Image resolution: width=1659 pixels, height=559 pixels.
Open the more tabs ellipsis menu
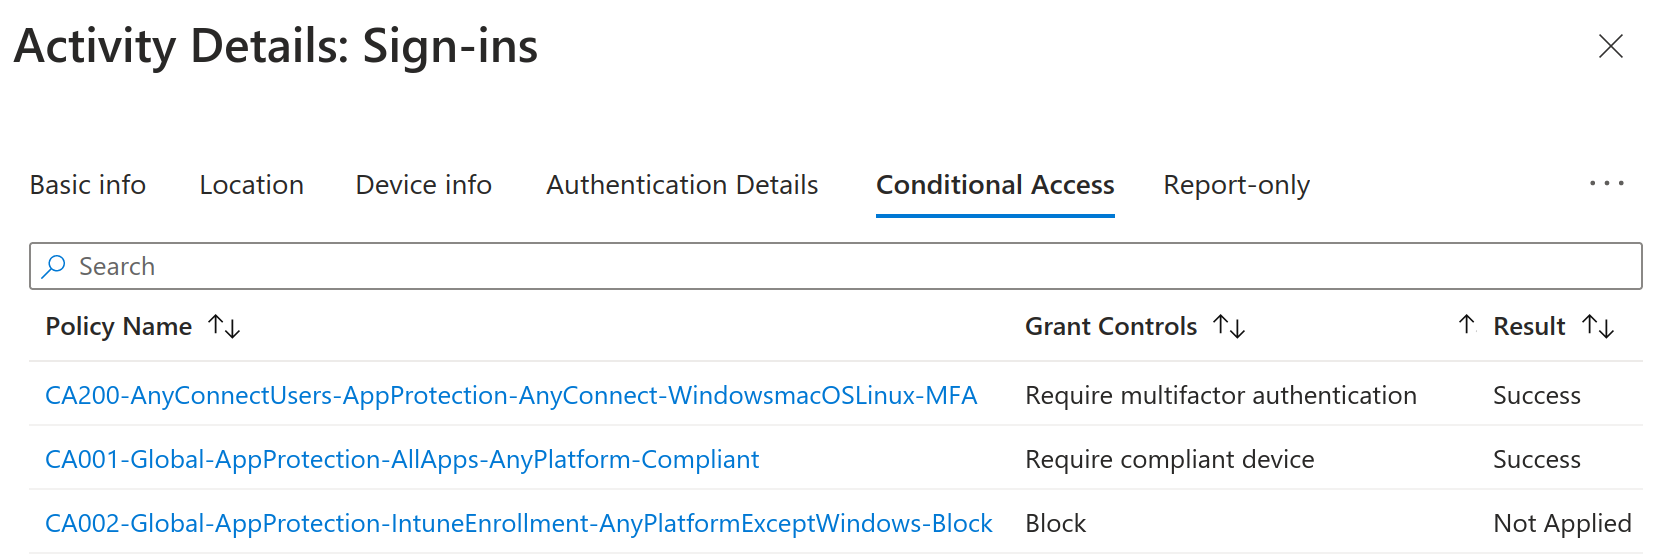[x=1607, y=184]
